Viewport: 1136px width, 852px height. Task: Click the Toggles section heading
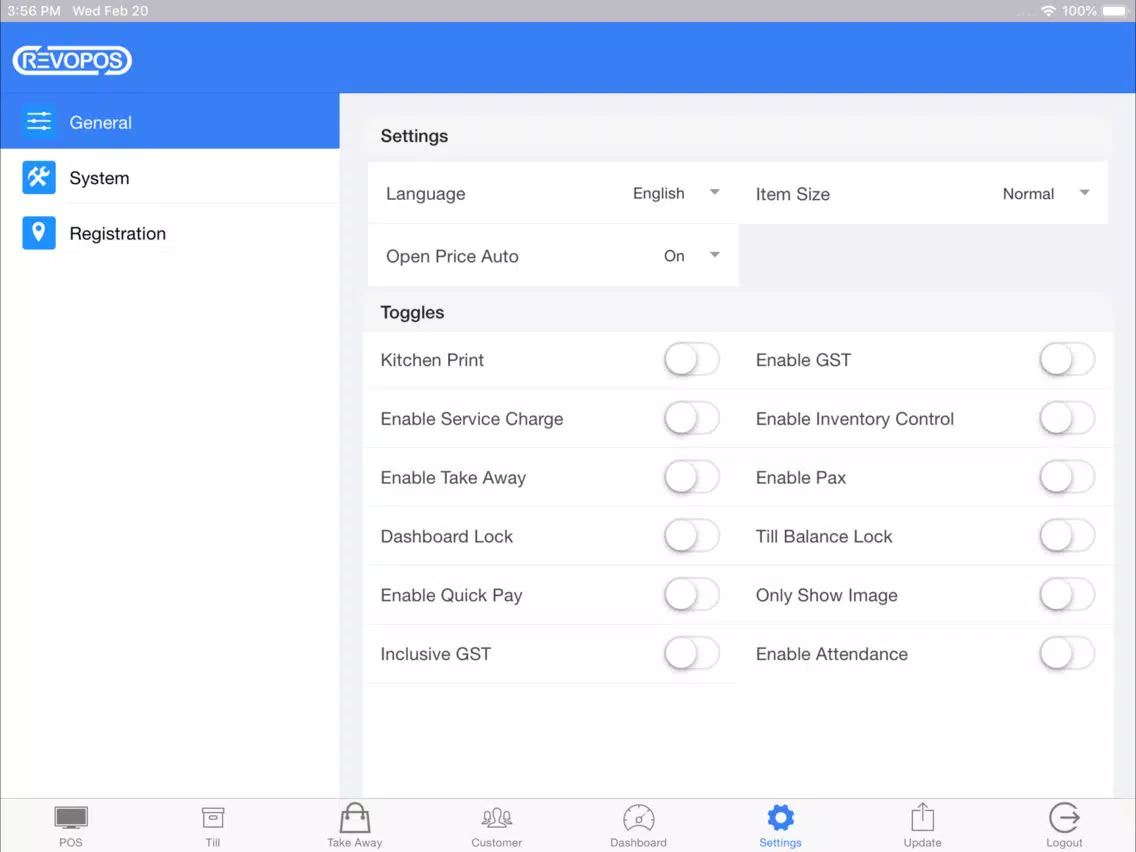pyautogui.click(x=412, y=312)
